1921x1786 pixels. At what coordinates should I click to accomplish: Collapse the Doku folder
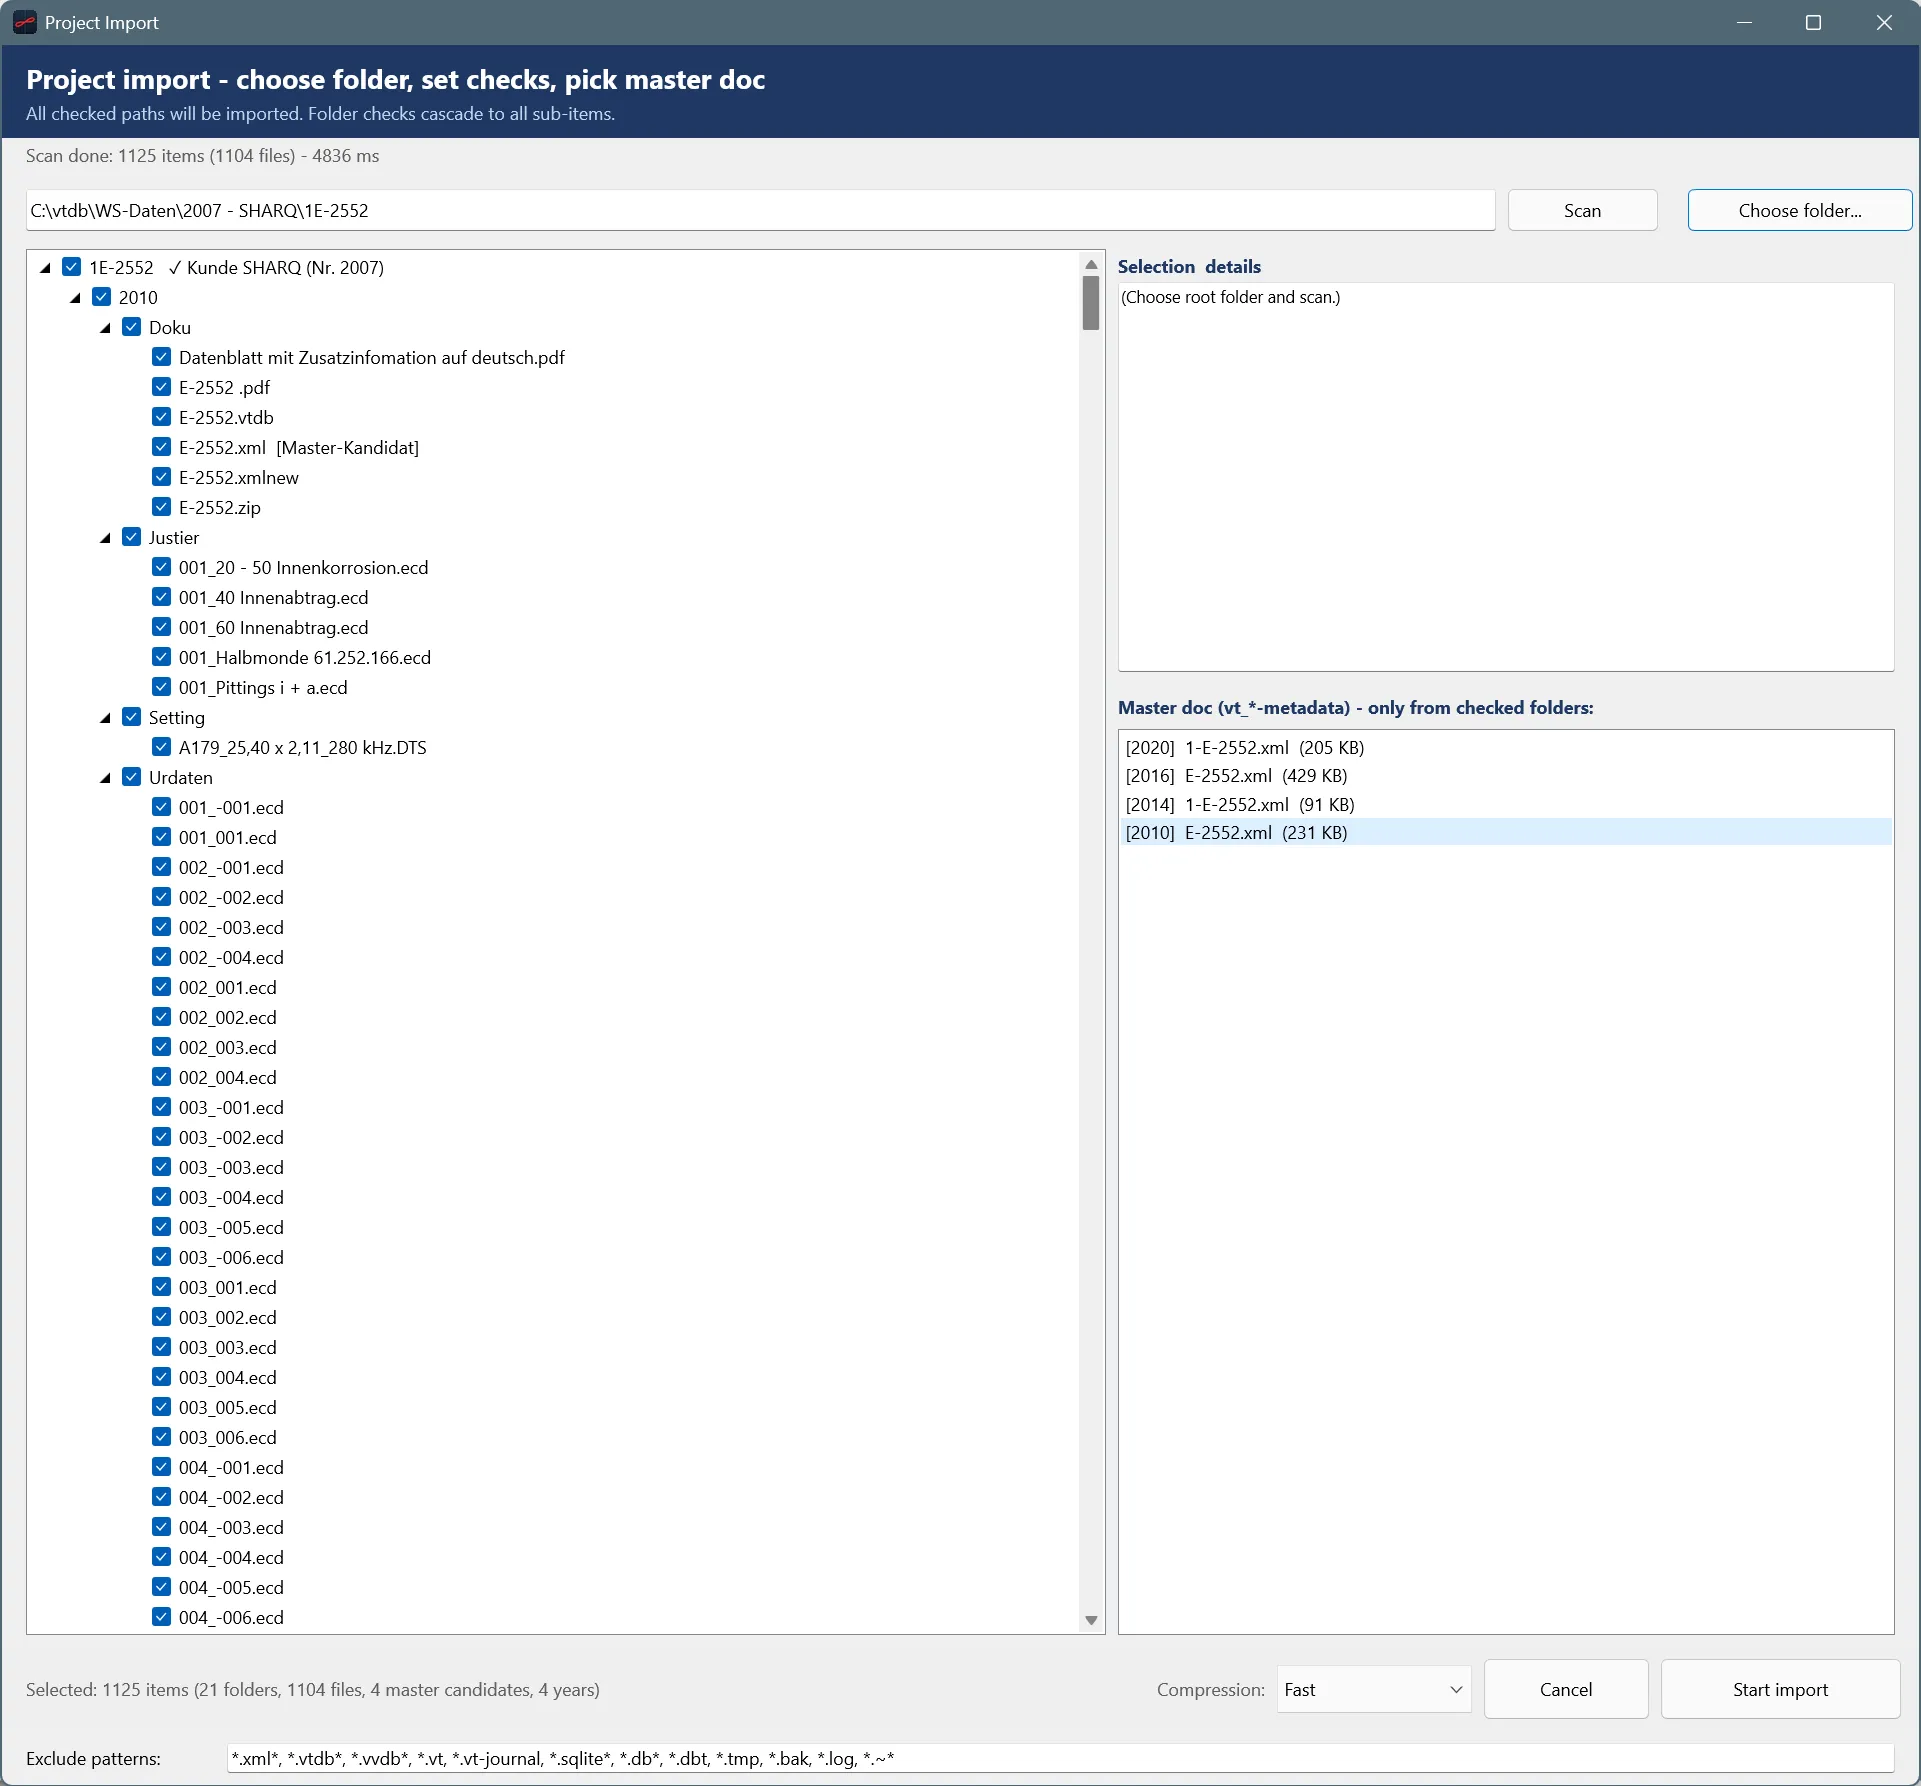coord(105,328)
